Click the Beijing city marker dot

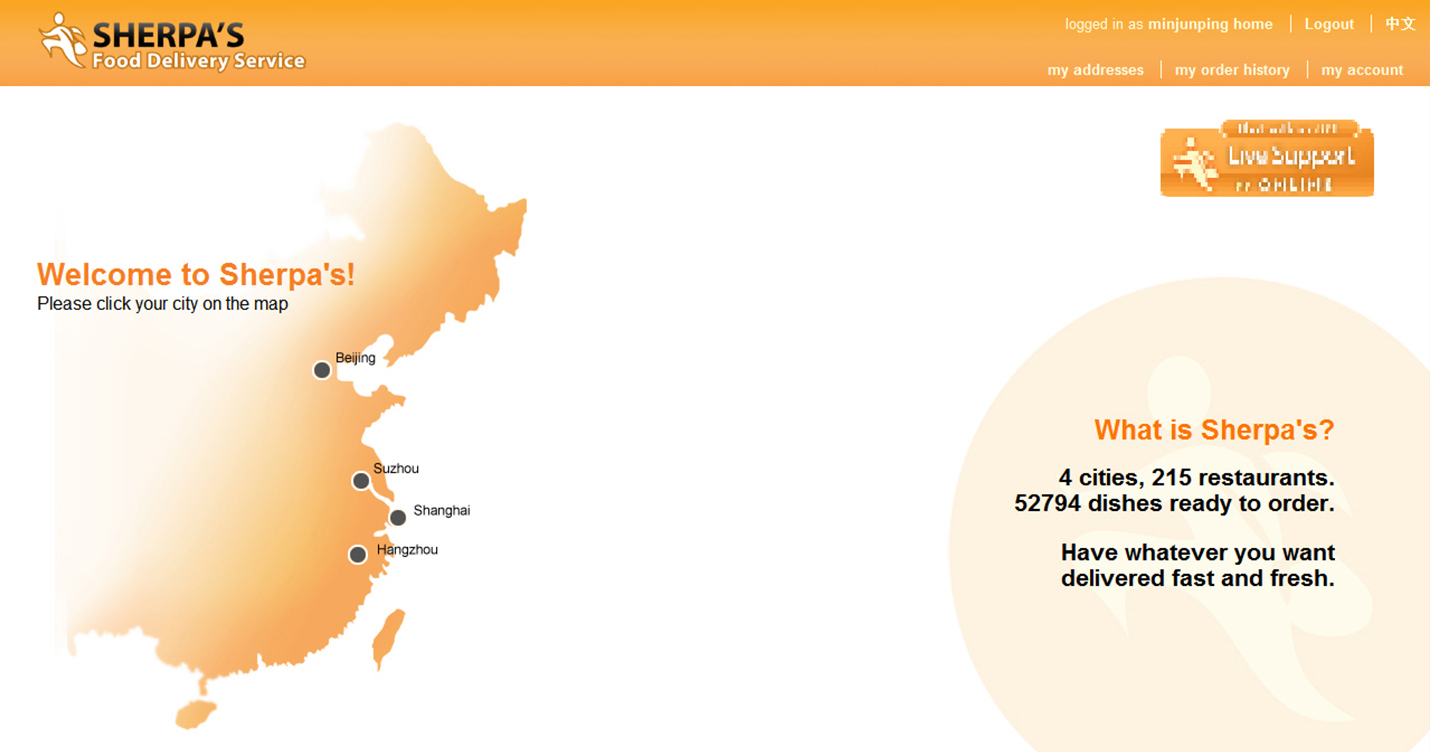point(322,370)
